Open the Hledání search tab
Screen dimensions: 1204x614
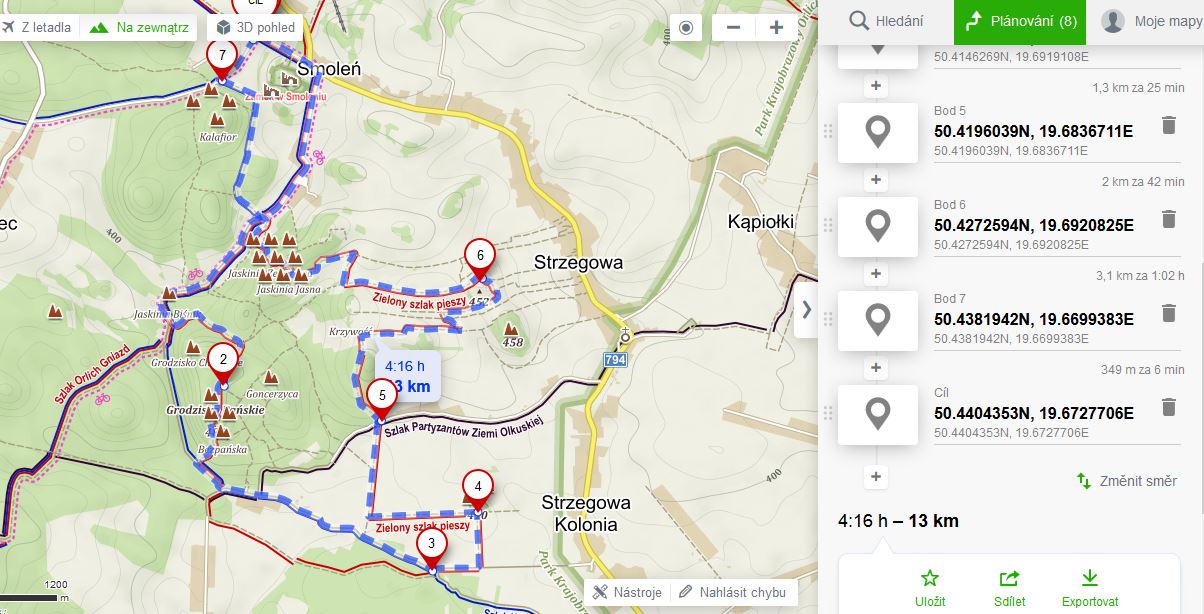[886, 21]
